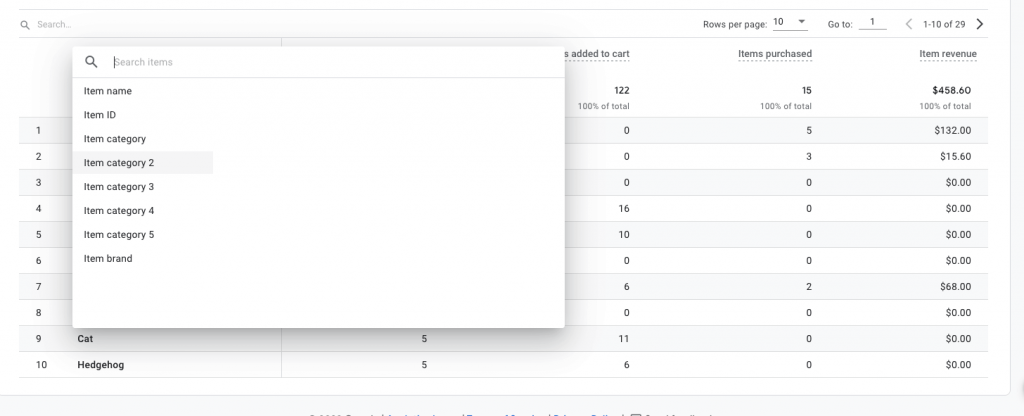This screenshot has width=1024, height=416.
Task: Select Item category 2 option
Action: pos(119,163)
